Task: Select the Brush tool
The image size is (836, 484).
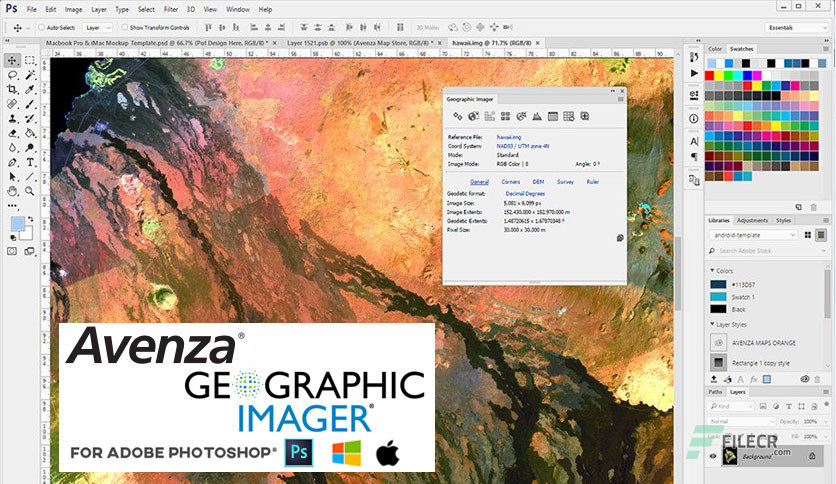Action: click(30, 104)
